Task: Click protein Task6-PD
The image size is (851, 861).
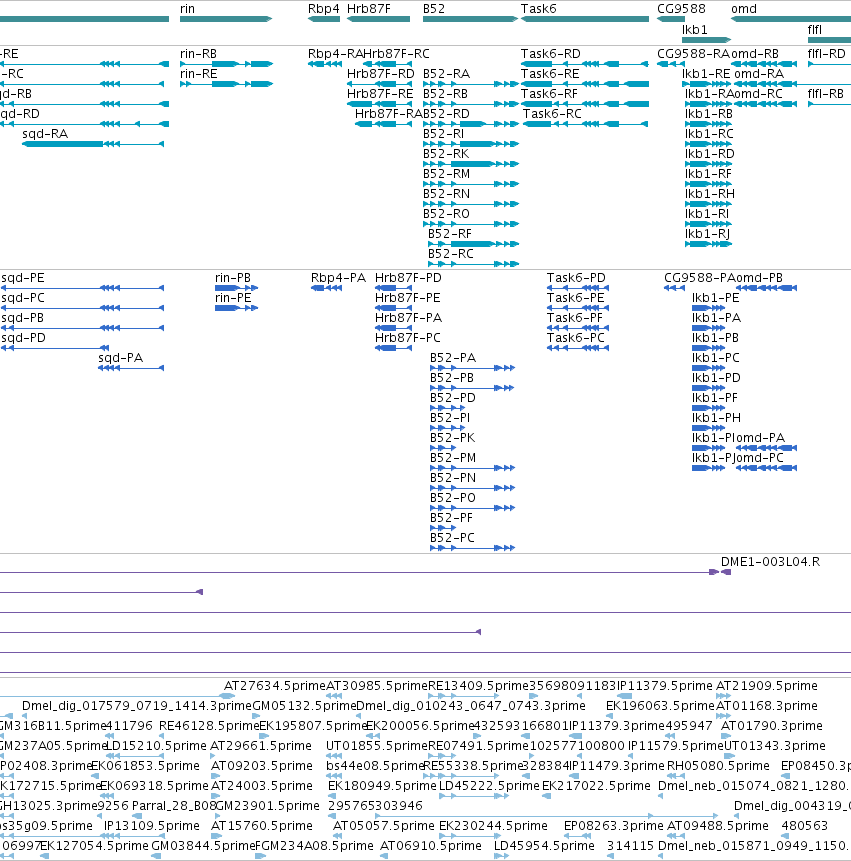Action: (578, 288)
